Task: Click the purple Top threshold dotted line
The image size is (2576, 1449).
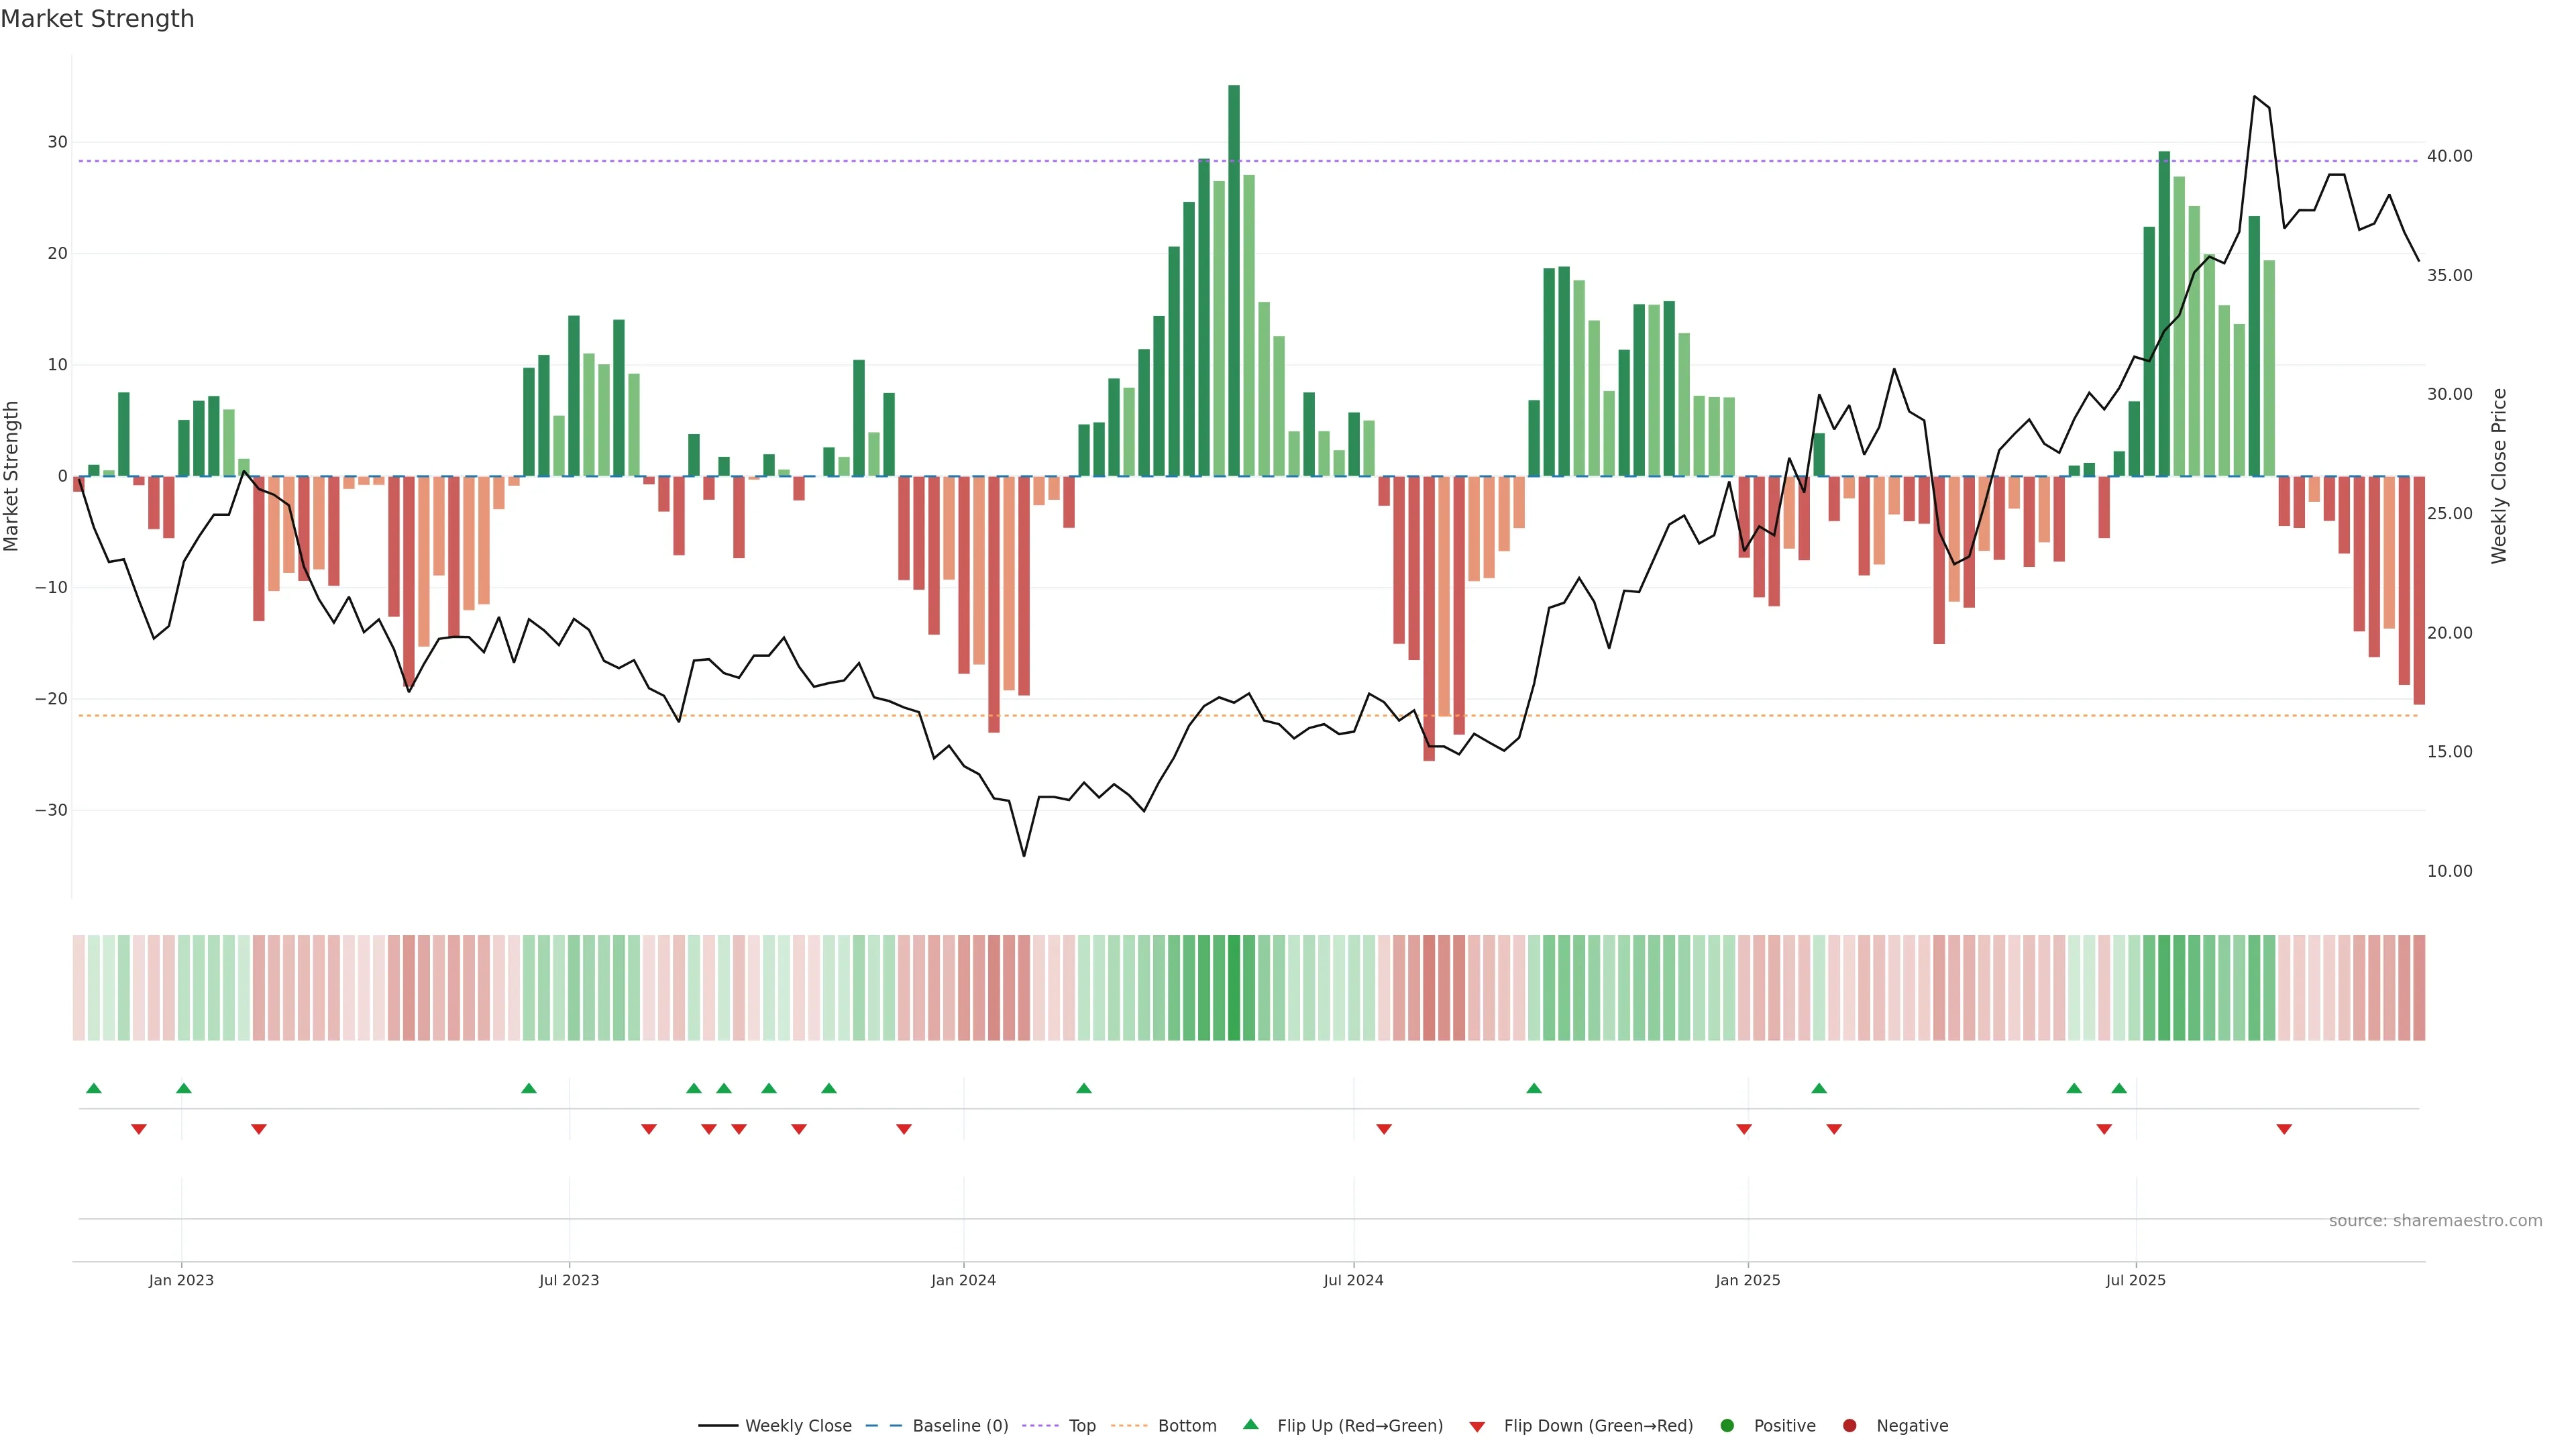Action: [x=700, y=161]
